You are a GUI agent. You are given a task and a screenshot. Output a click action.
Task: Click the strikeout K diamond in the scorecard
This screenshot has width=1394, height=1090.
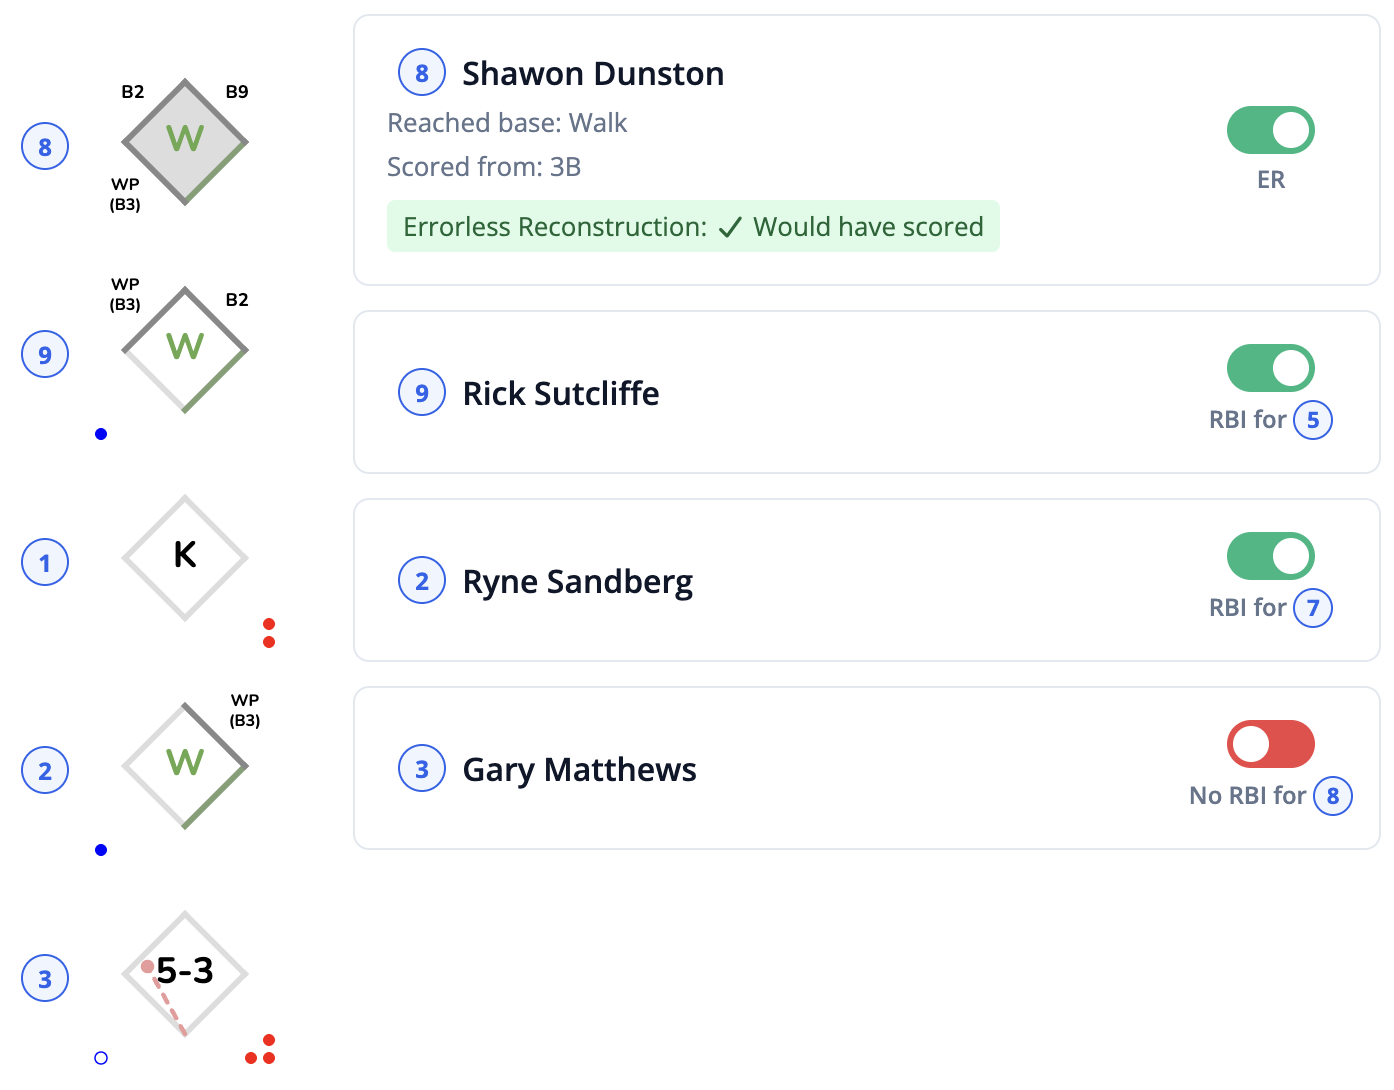point(184,558)
